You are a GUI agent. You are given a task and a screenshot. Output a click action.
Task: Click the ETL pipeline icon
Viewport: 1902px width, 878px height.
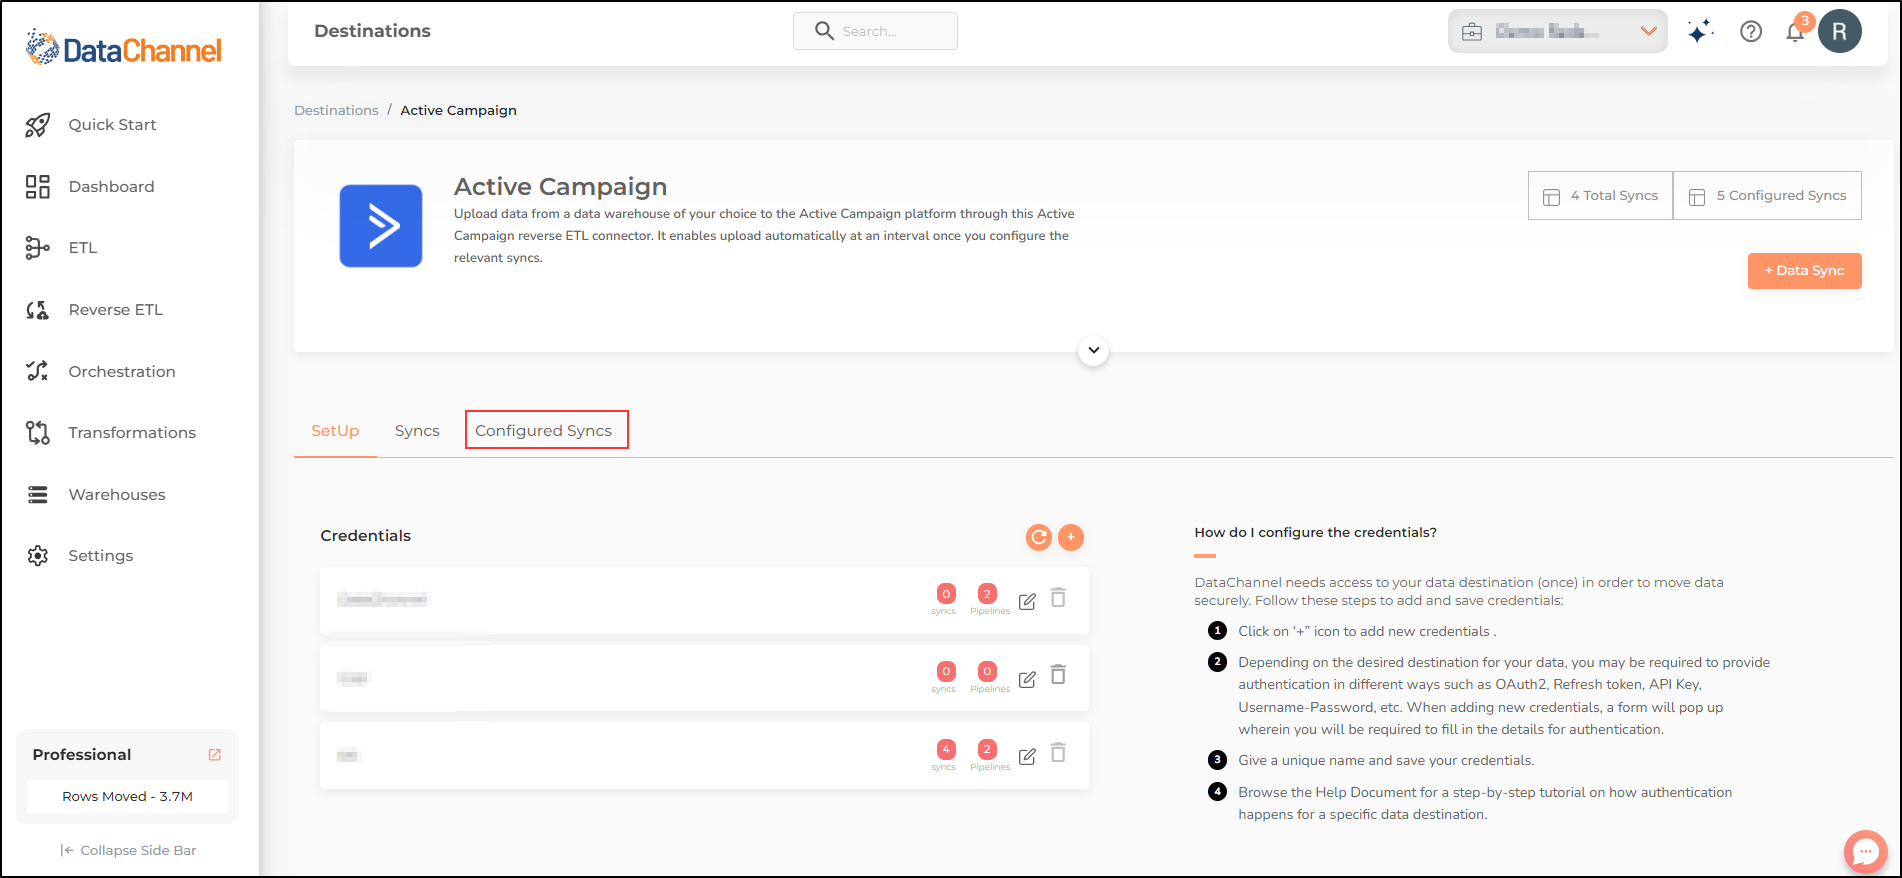click(x=38, y=248)
